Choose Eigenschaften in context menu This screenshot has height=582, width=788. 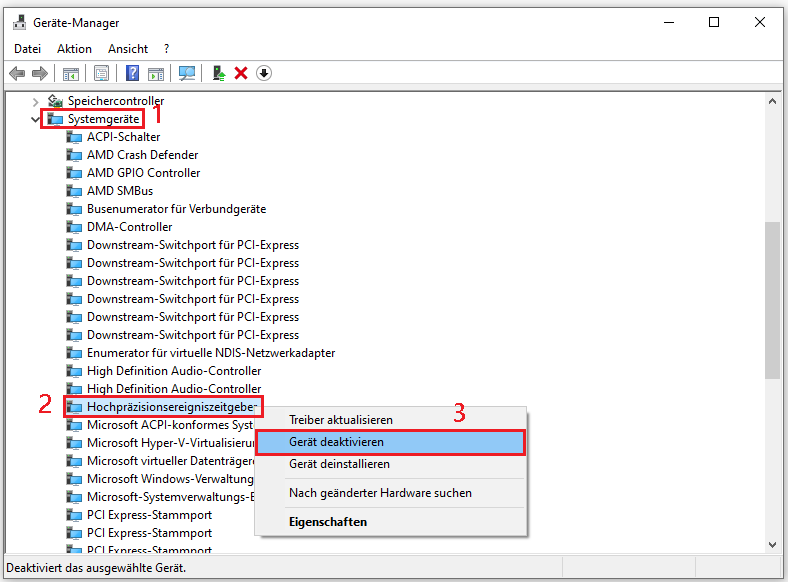(x=390, y=522)
